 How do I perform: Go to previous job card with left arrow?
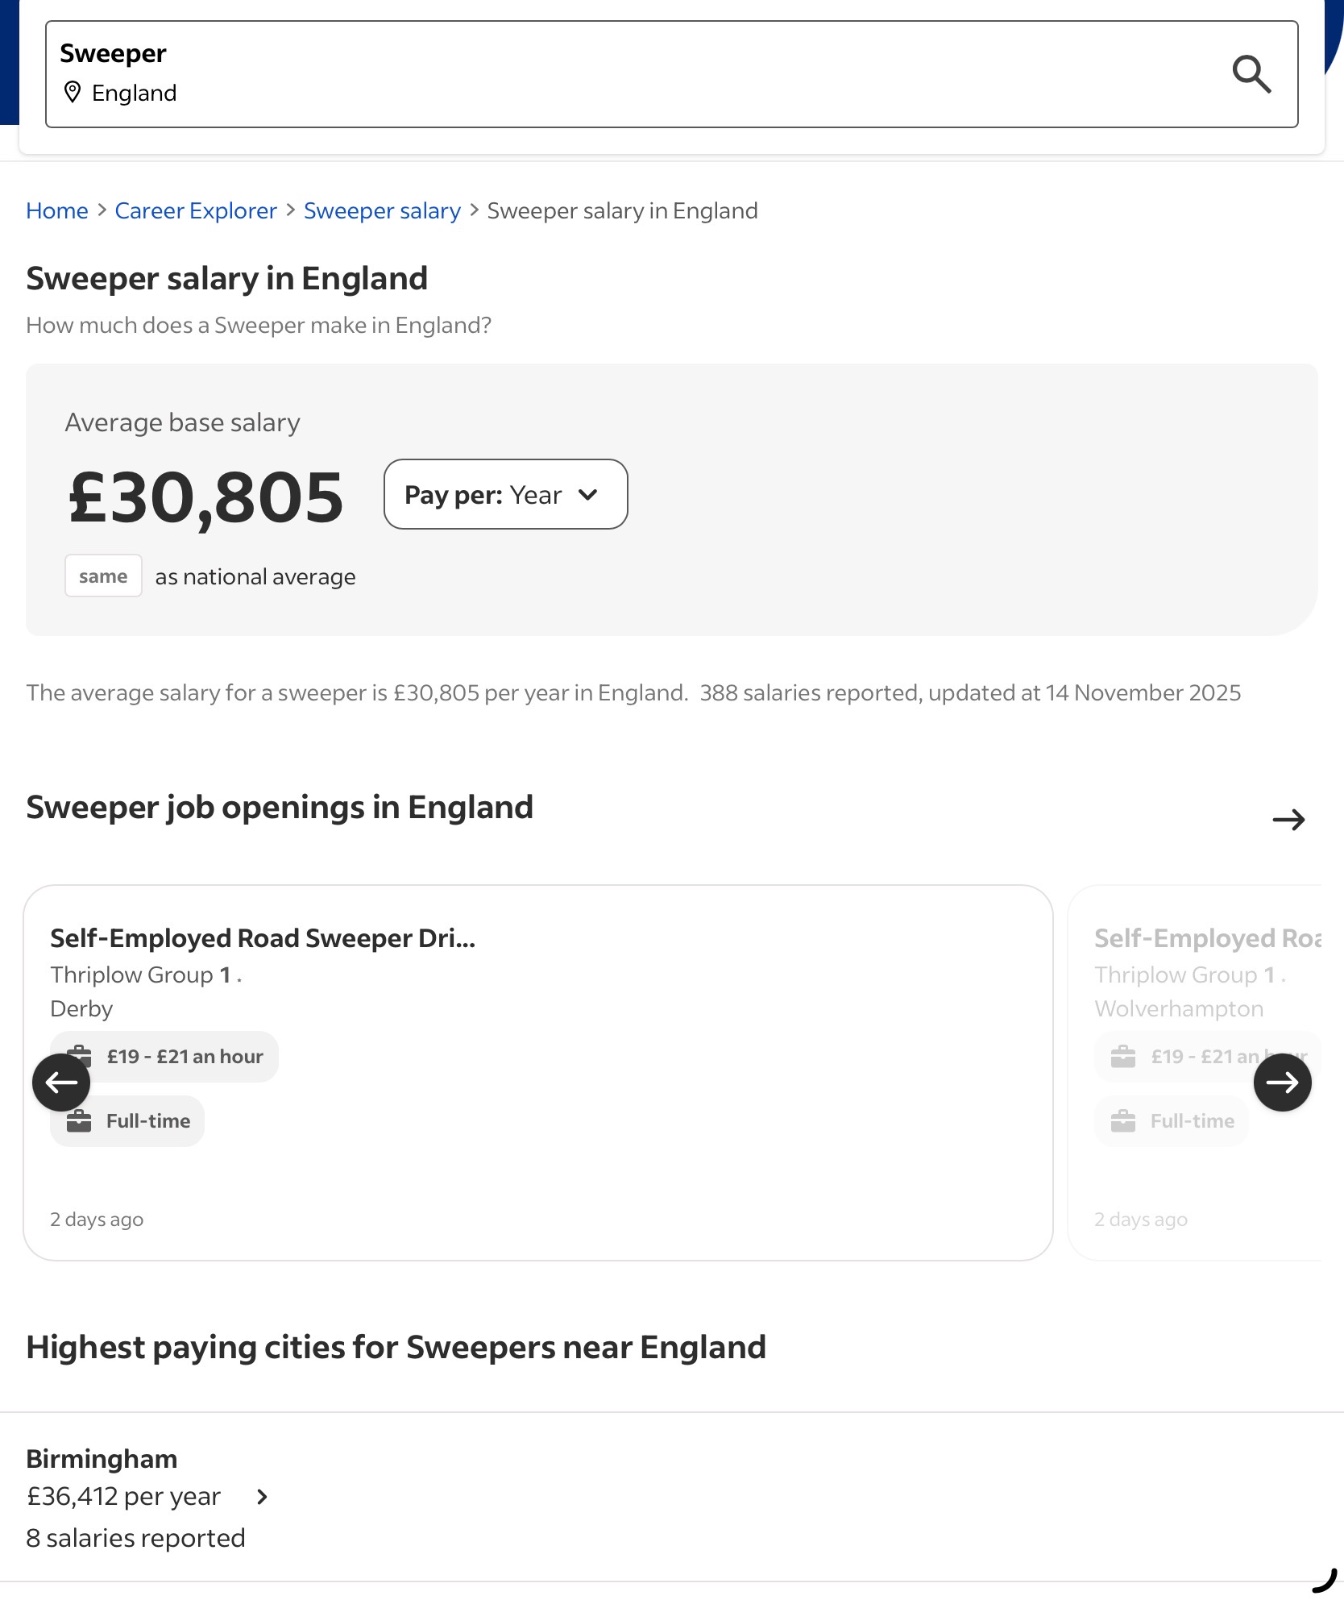[x=61, y=1082]
